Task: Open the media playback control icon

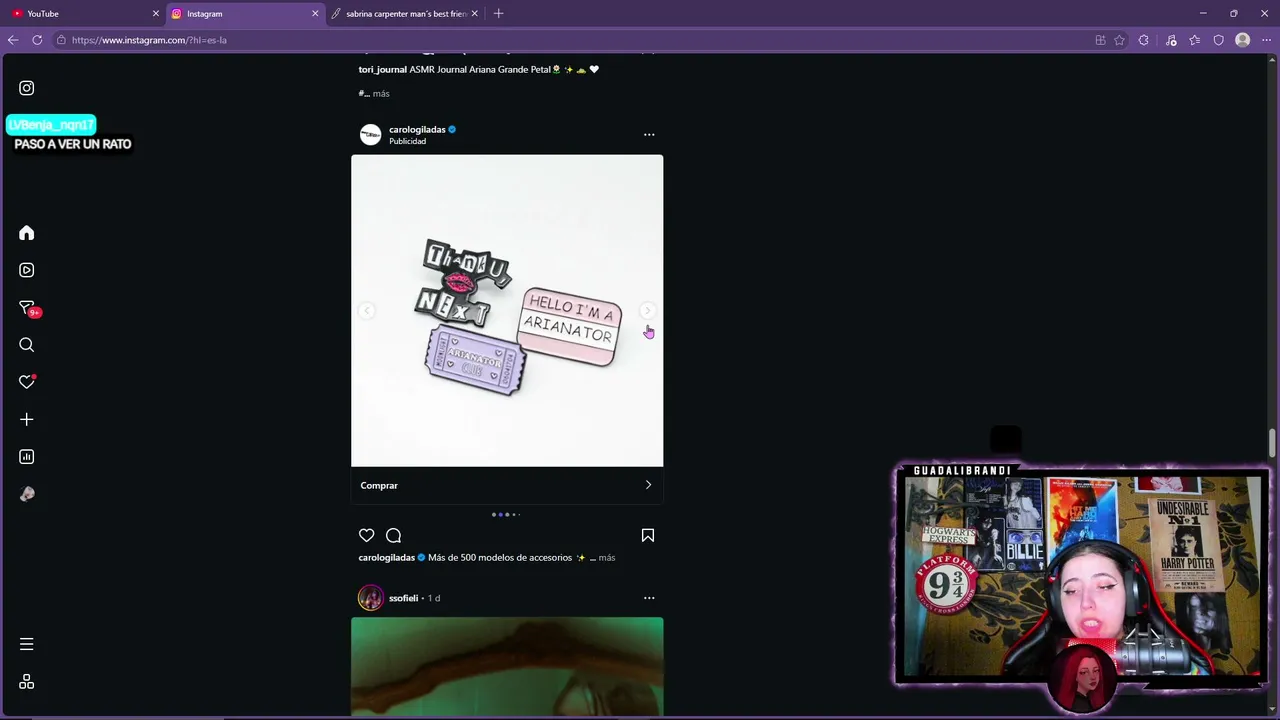Action: point(1171,40)
